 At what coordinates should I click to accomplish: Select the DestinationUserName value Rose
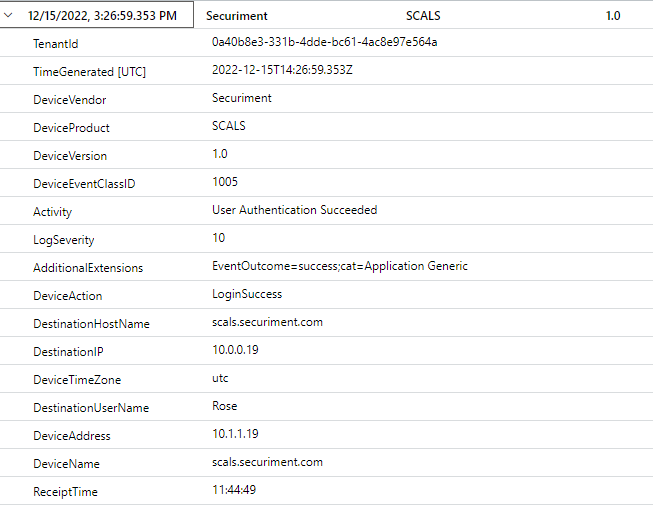coord(224,406)
